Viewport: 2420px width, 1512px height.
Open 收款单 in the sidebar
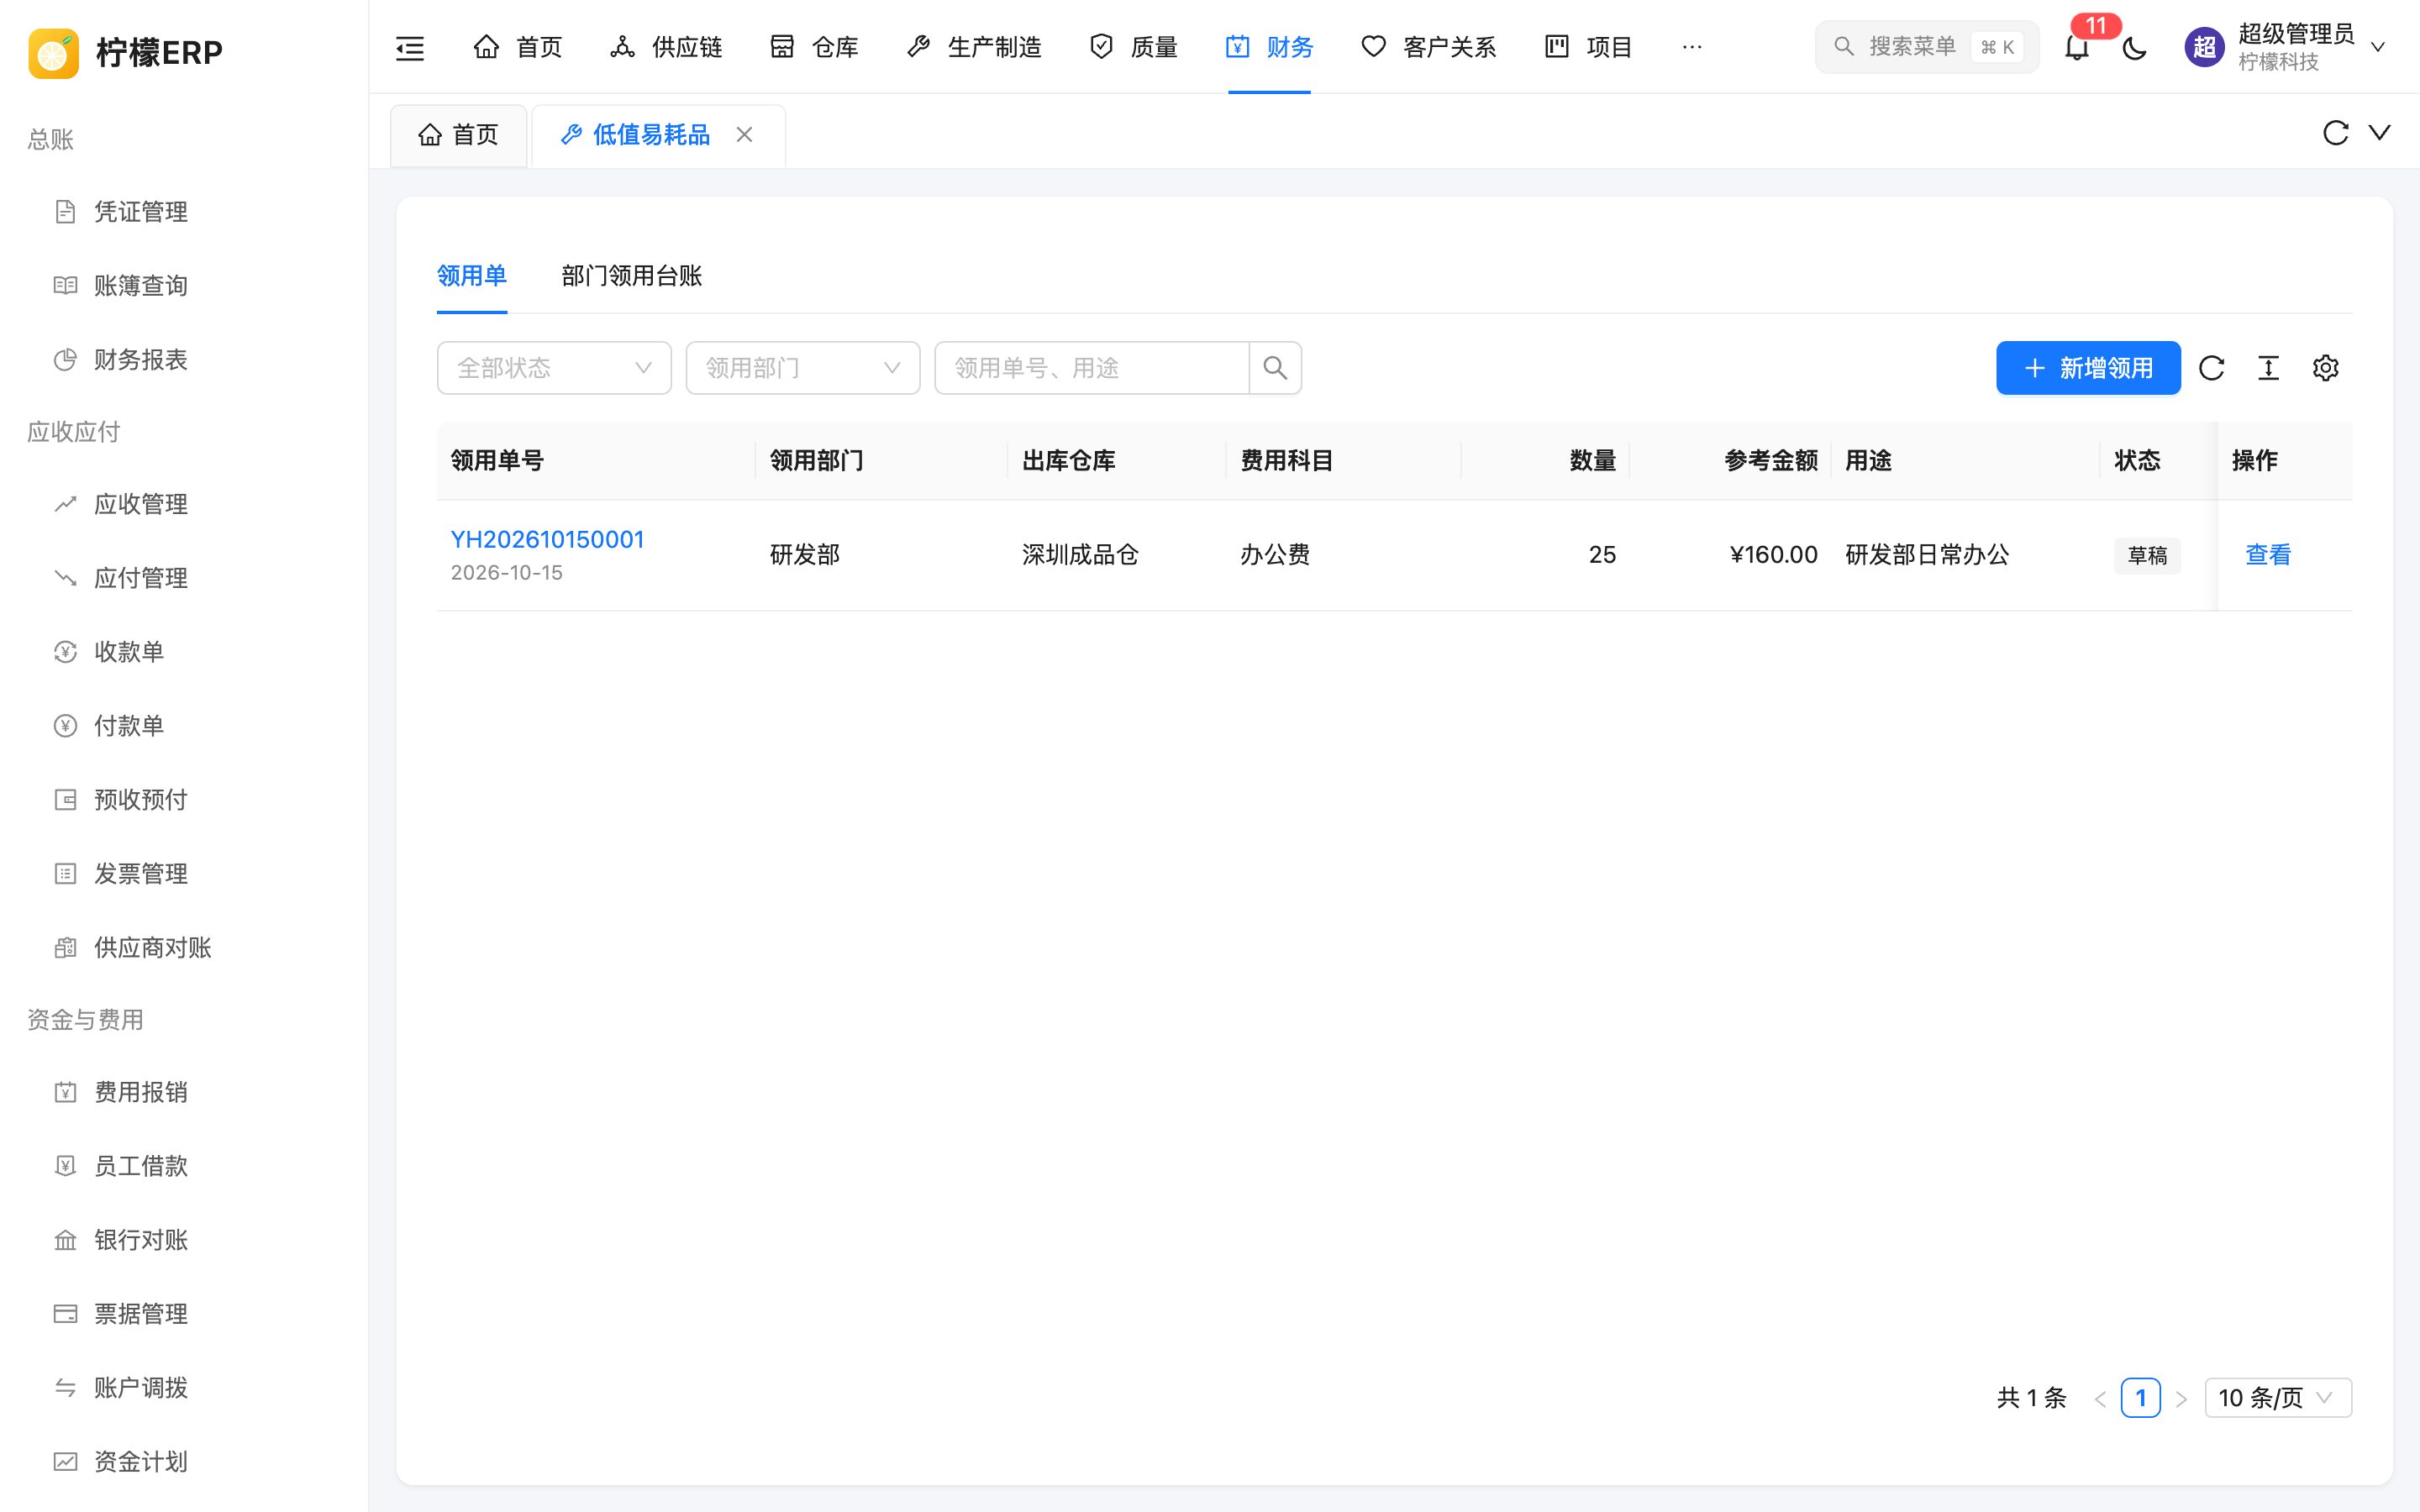click(x=184, y=652)
